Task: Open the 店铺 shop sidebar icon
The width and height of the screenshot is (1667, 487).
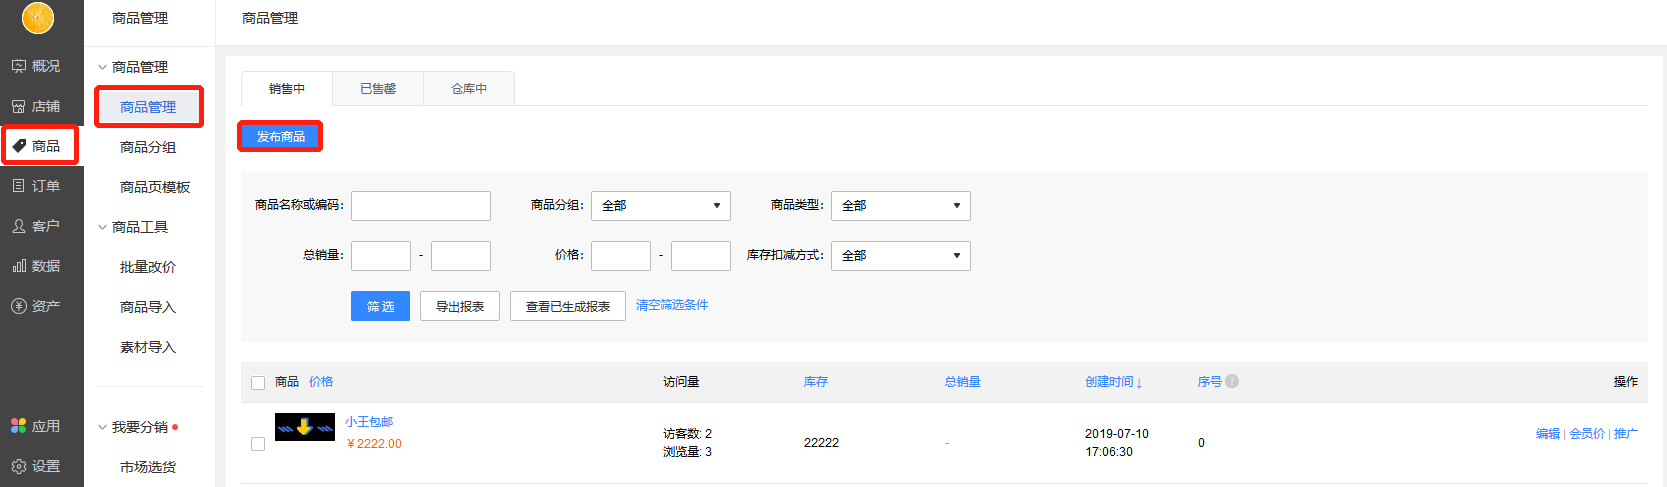Action: pyautogui.click(x=19, y=106)
